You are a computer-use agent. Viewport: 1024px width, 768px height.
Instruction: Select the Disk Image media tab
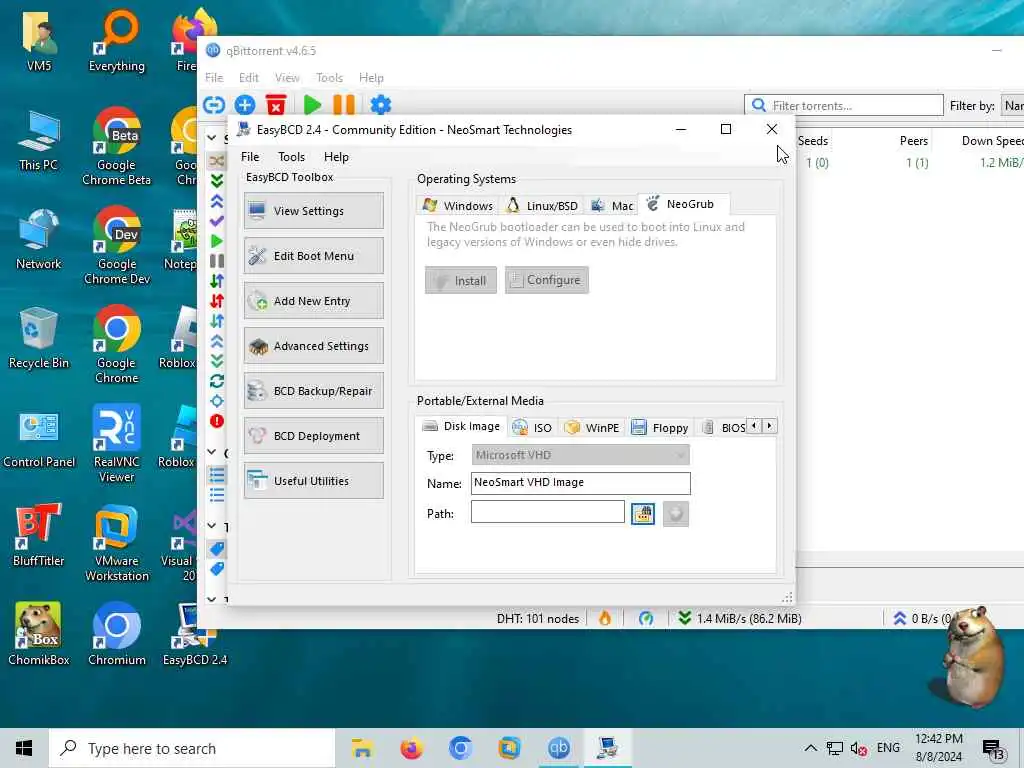[x=461, y=426]
